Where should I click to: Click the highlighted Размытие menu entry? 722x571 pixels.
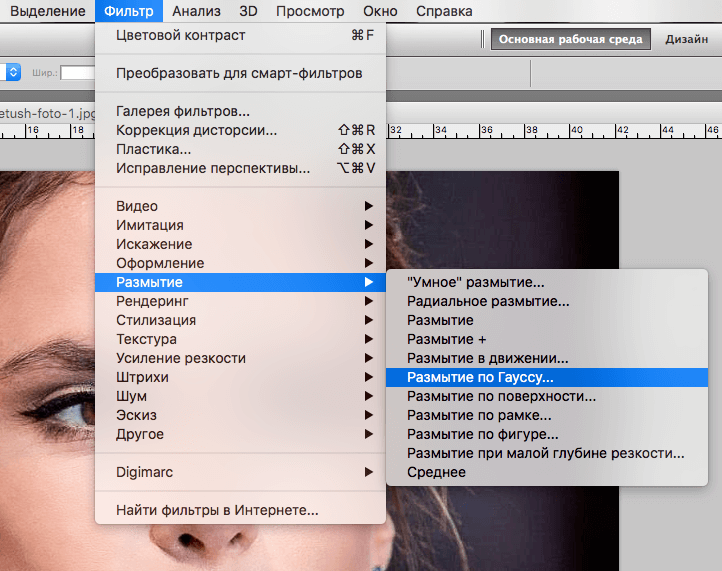point(240,282)
